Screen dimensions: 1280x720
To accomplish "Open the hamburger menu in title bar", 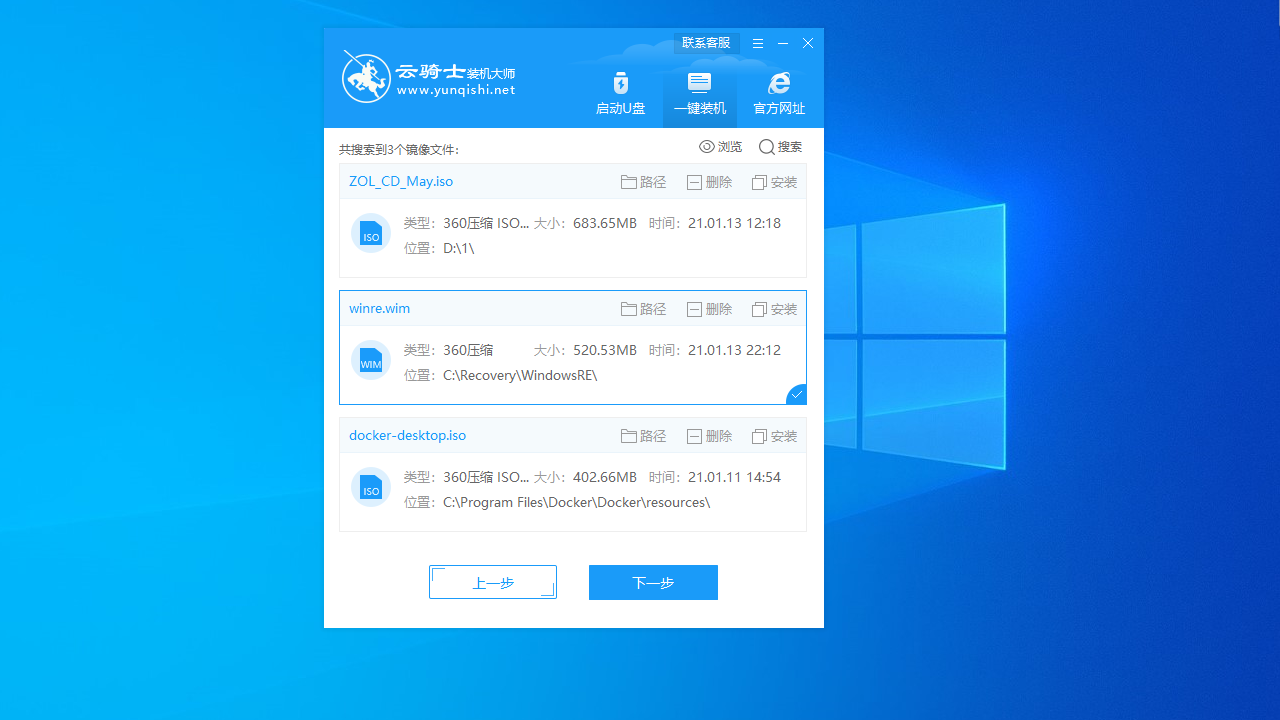I will [x=757, y=43].
